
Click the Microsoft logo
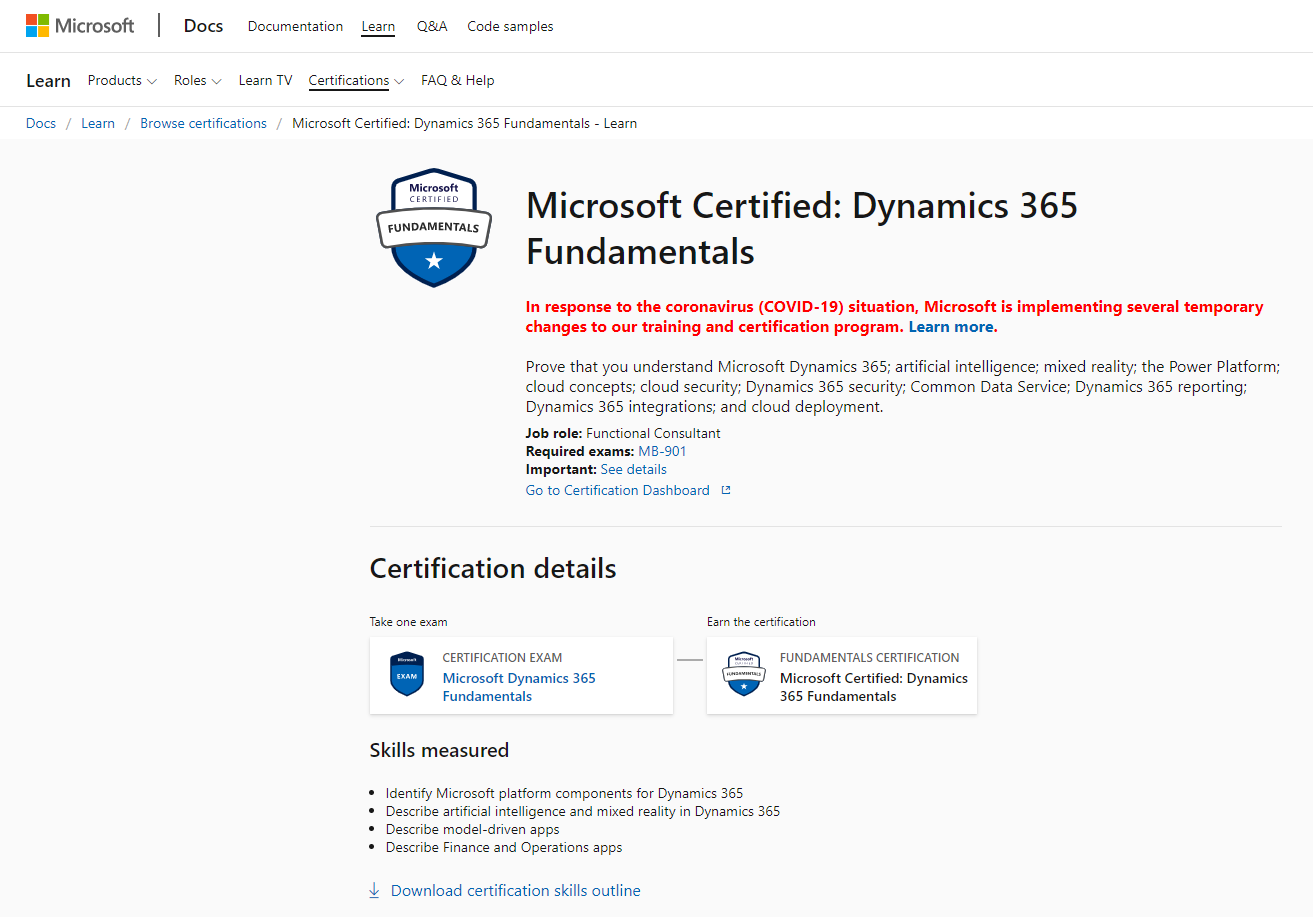click(80, 26)
